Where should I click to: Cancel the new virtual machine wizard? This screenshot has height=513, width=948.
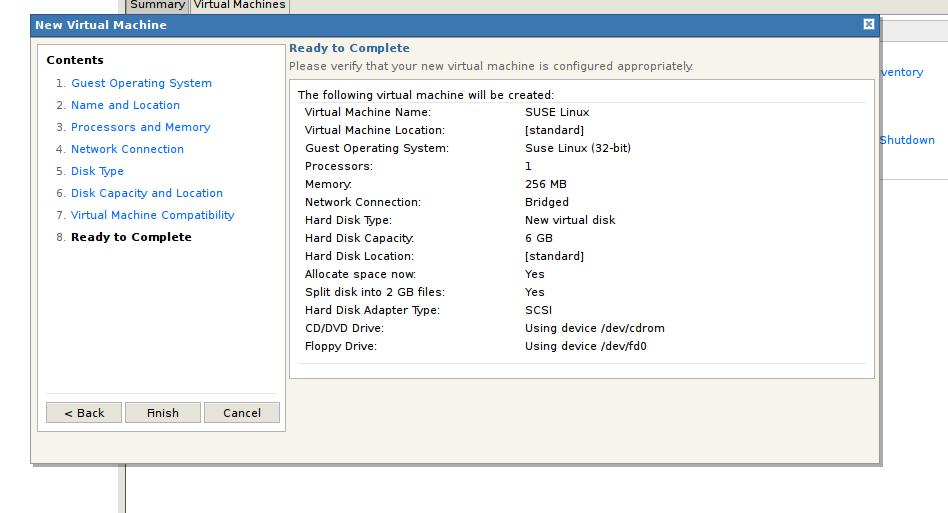point(242,413)
